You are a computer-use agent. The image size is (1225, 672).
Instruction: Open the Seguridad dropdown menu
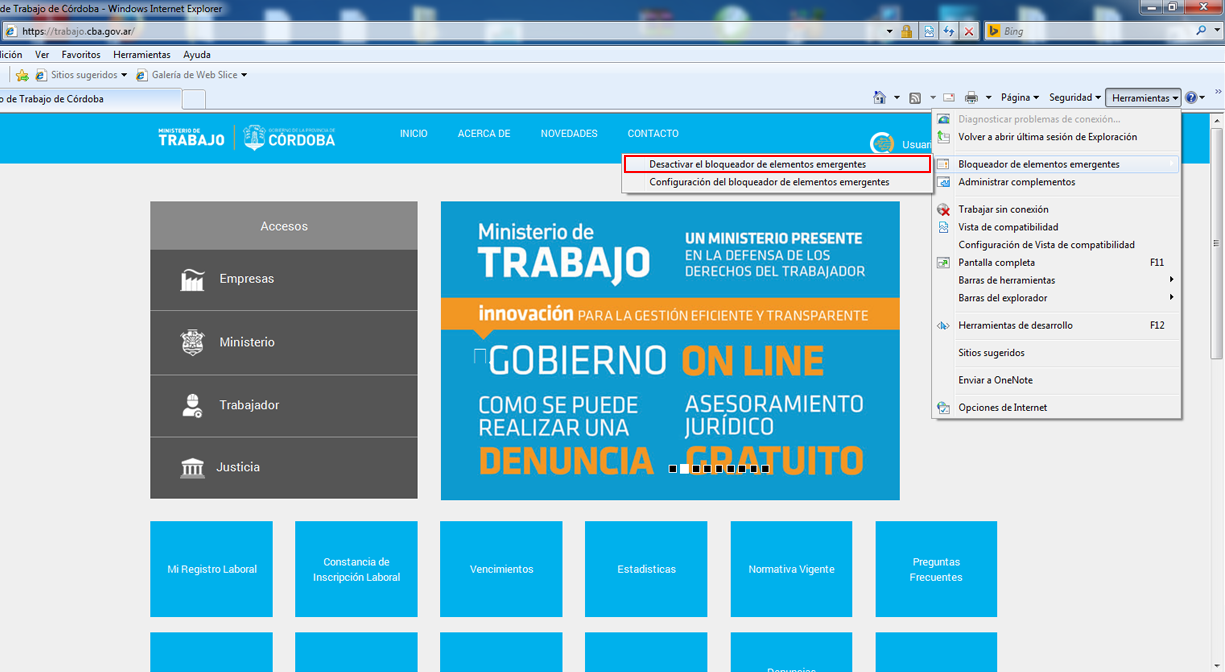[x=1074, y=98]
